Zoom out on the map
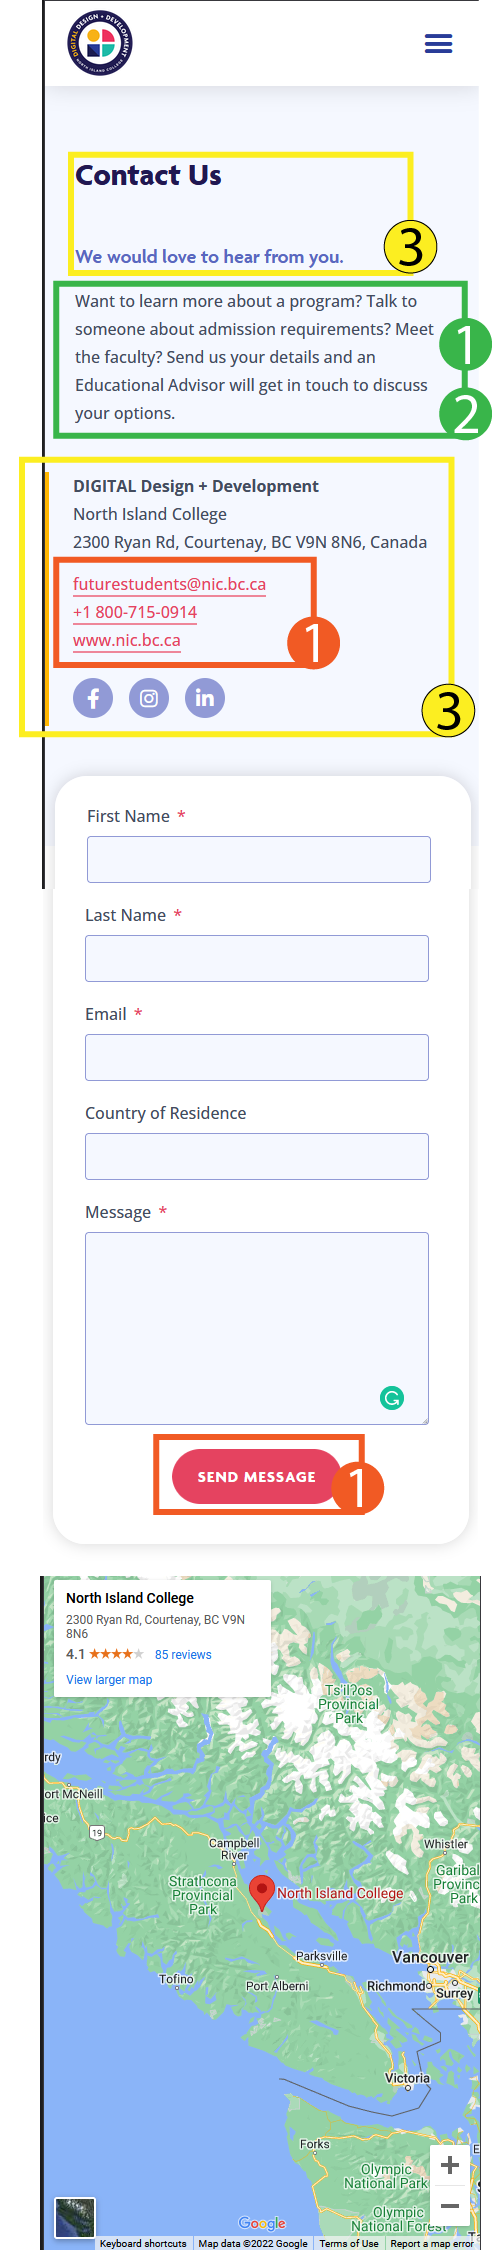 (x=450, y=2205)
